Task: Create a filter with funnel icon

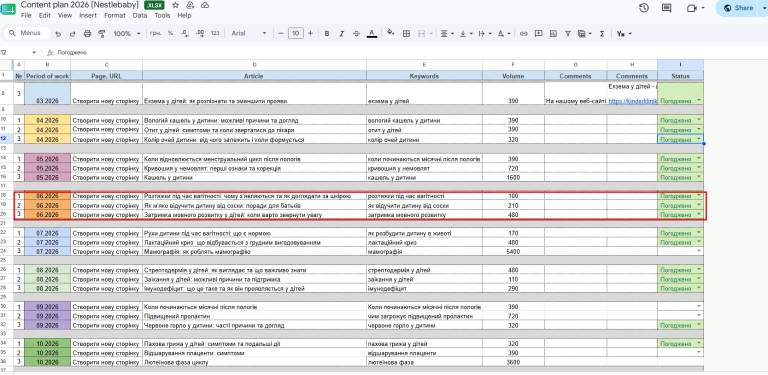Action: 568,34
